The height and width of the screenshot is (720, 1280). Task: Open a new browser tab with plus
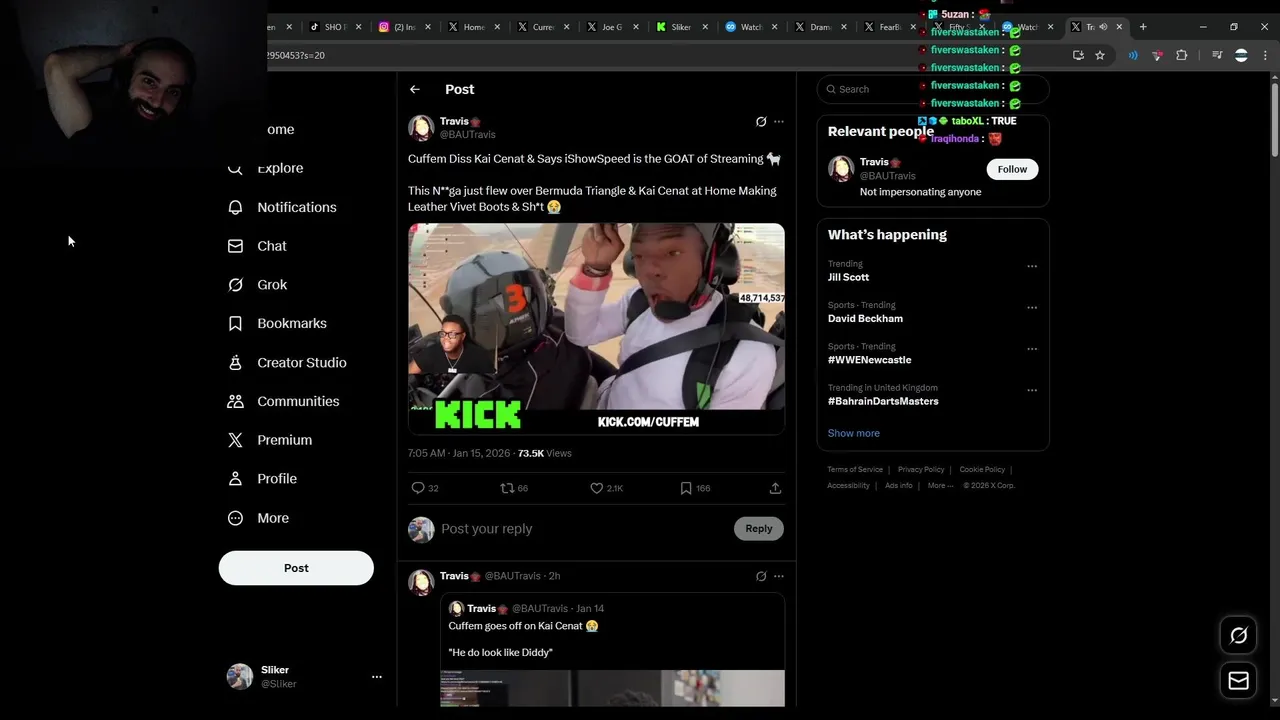1143,27
